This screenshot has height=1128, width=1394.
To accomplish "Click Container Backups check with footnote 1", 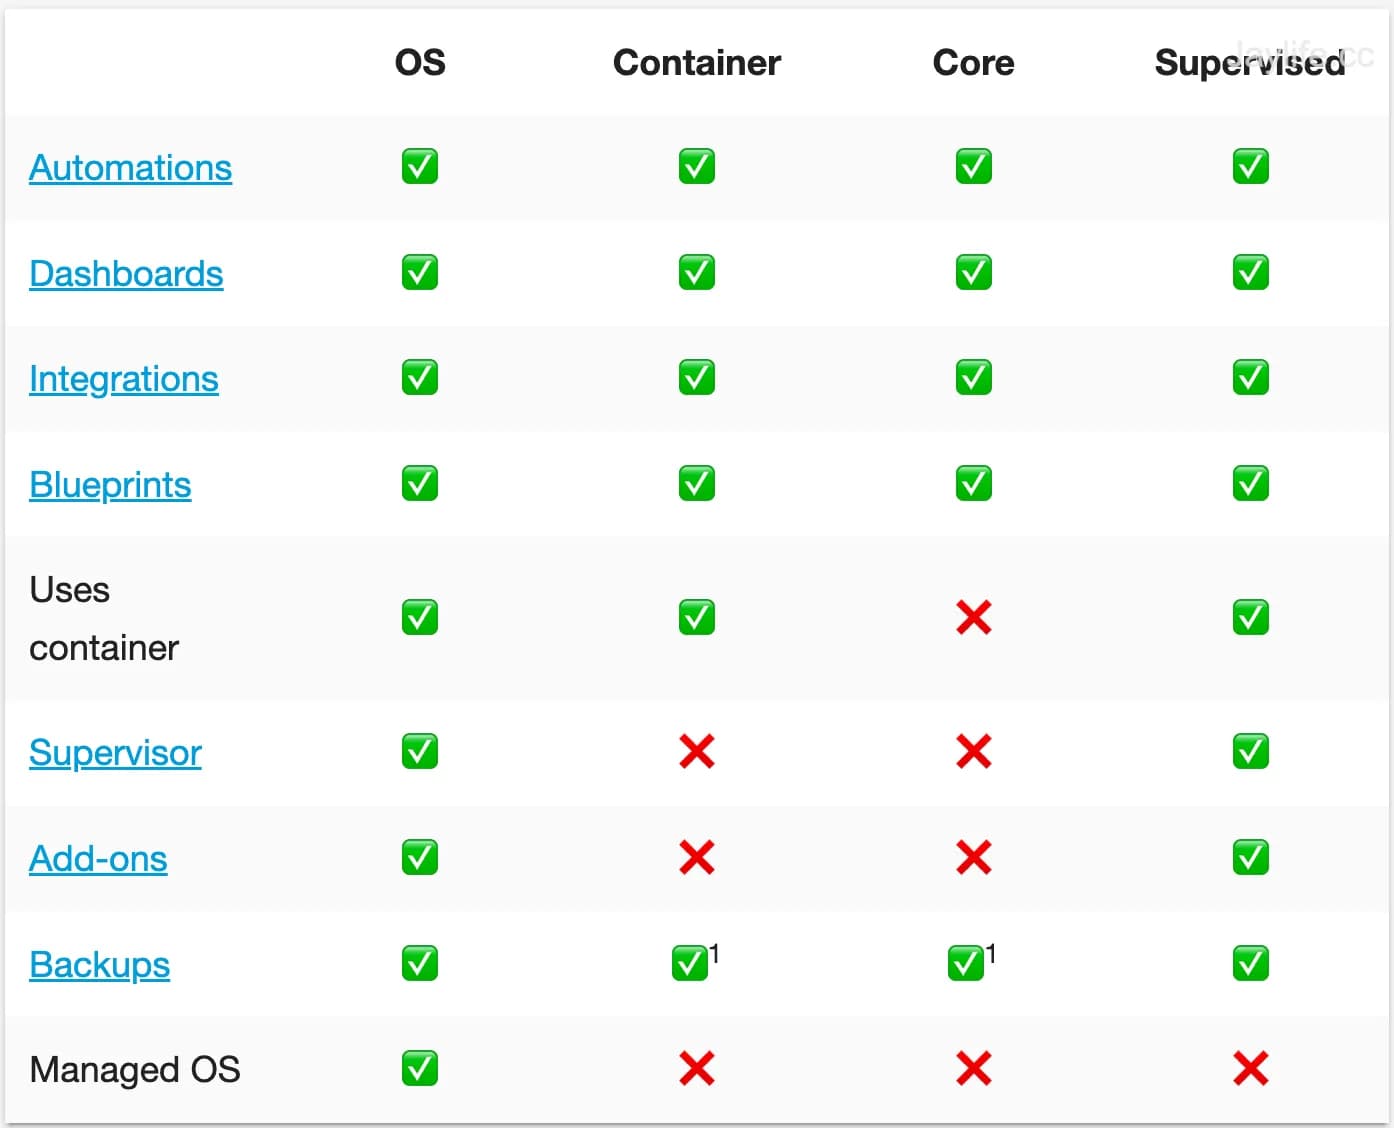I will click(690, 964).
